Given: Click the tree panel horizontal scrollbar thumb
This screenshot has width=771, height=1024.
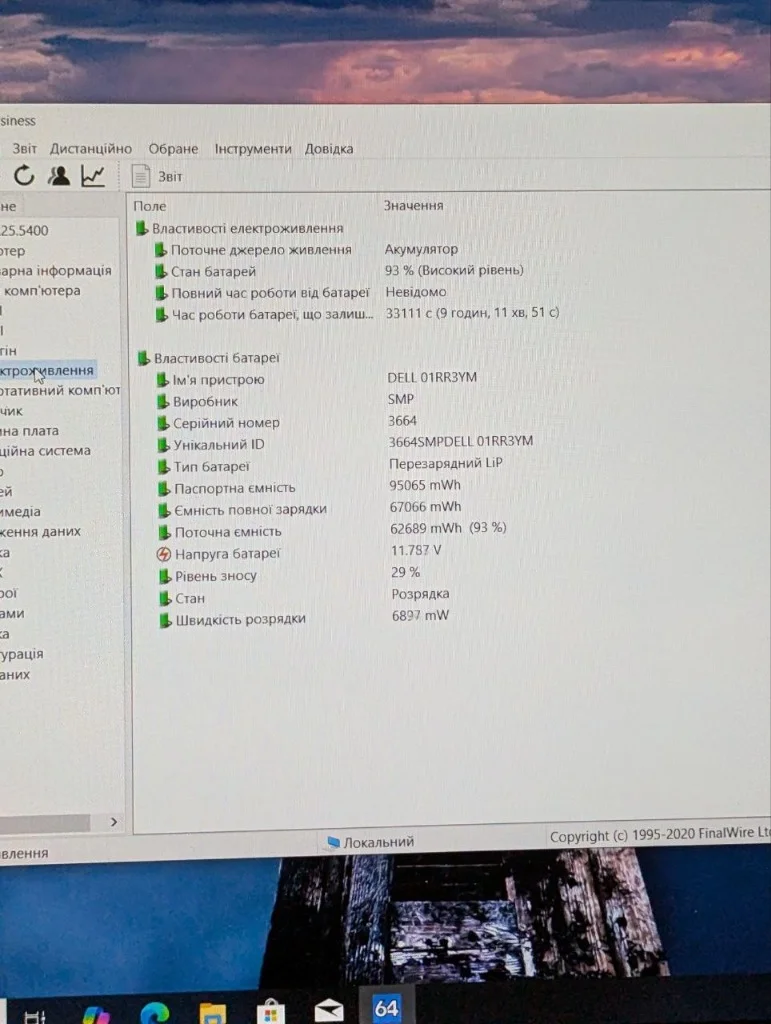Looking at the screenshot, I should (44, 822).
